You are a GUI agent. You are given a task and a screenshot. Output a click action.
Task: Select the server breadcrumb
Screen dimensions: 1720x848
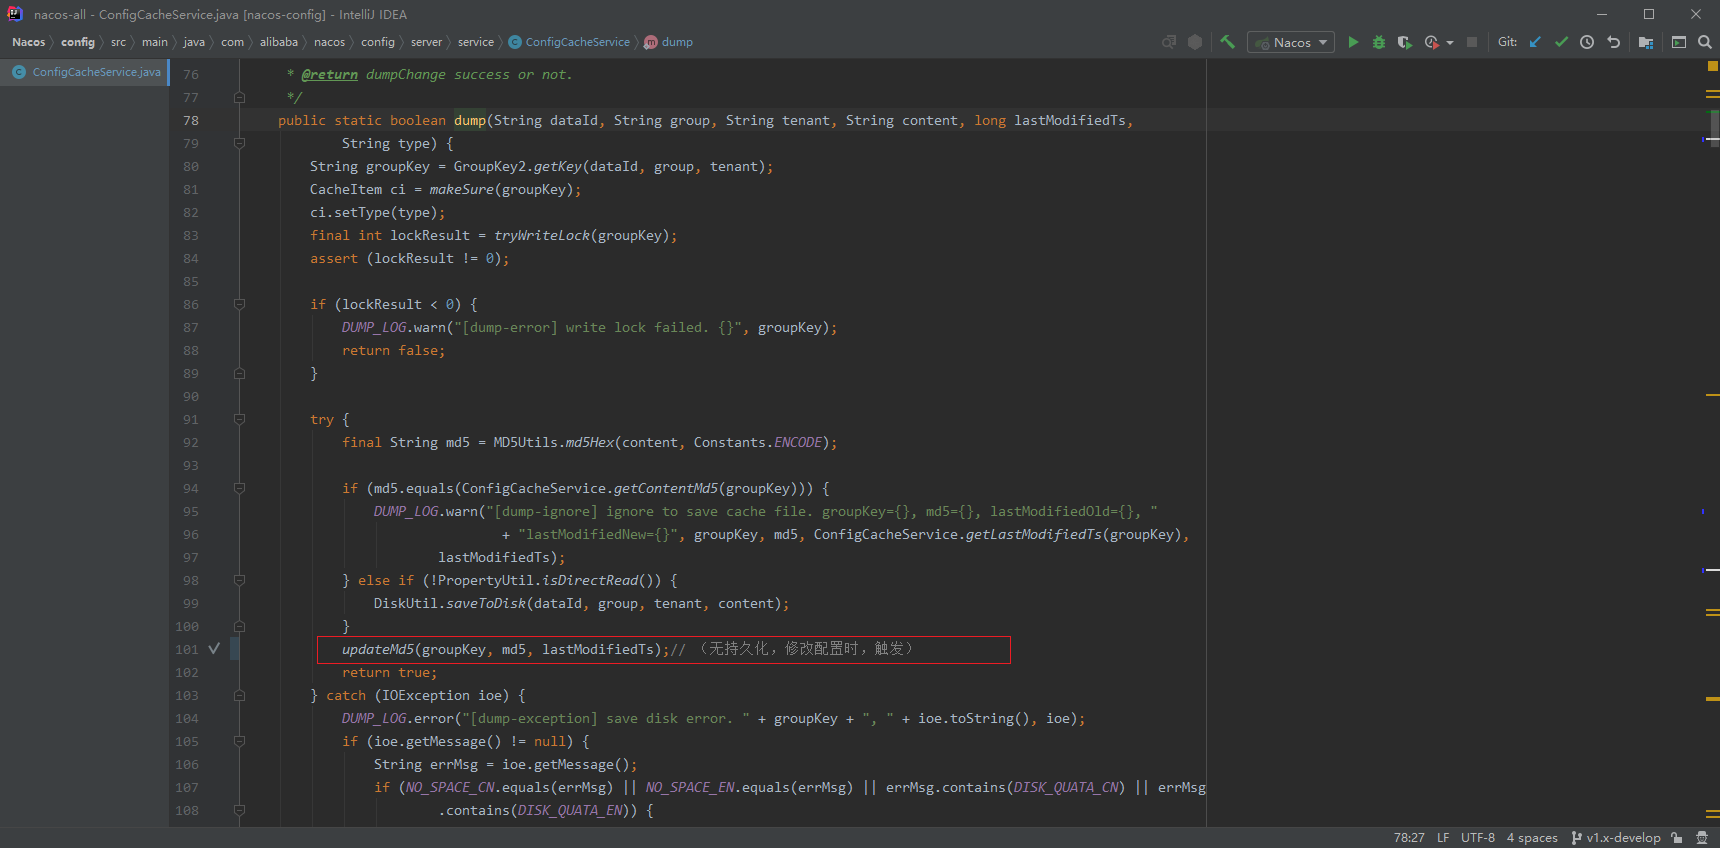(x=426, y=42)
